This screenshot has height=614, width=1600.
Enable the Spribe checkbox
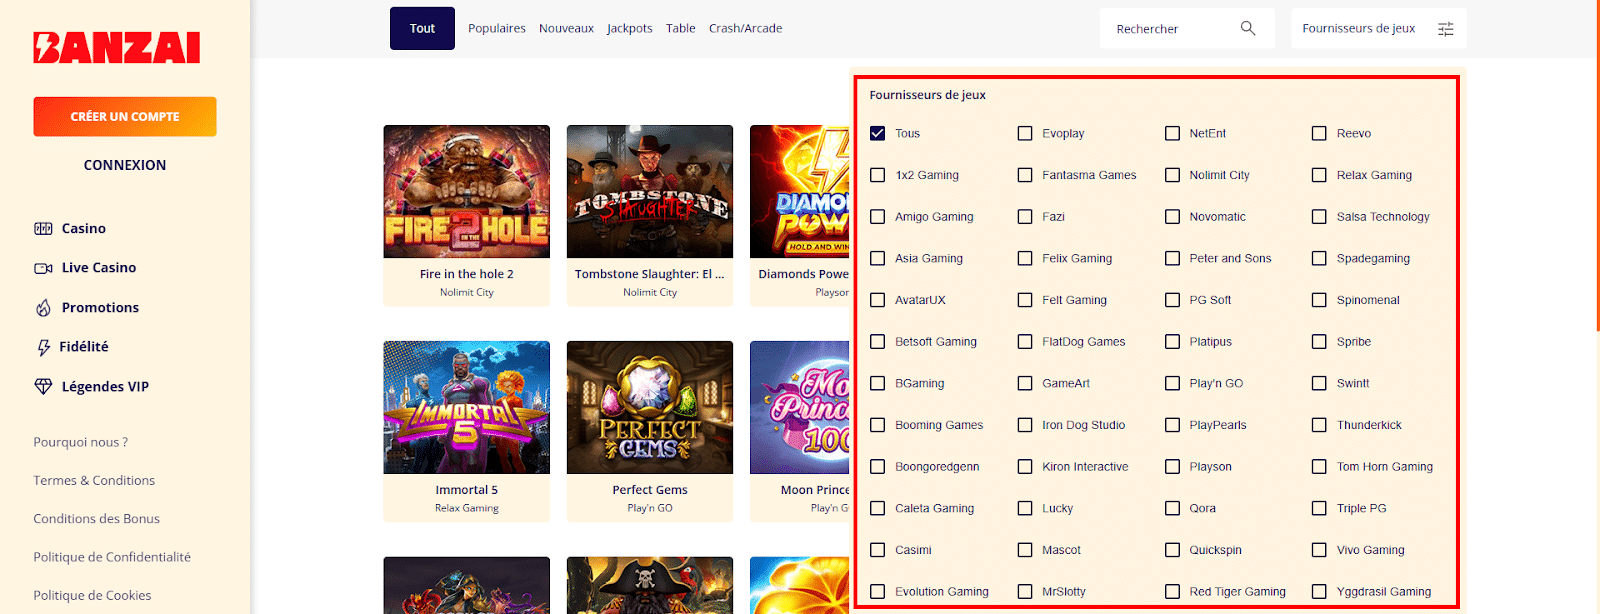pyautogui.click(x=1319, y=342)
